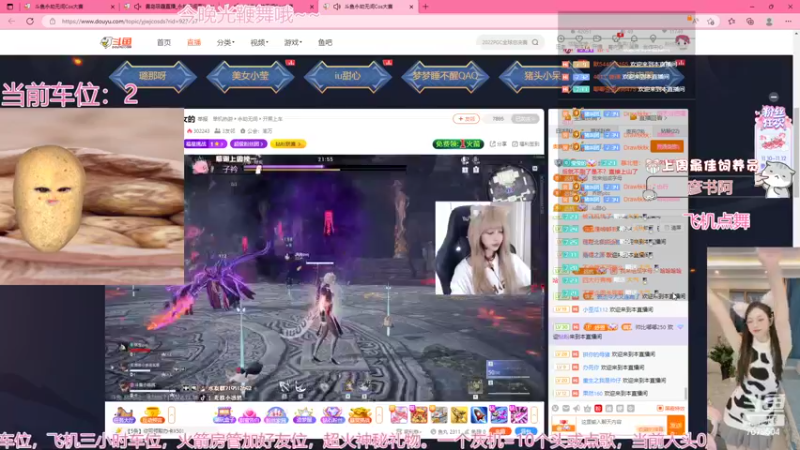This screenshot has width=800, height=450.
Task: Click the 分享 share icon
Action: [498, 144]
